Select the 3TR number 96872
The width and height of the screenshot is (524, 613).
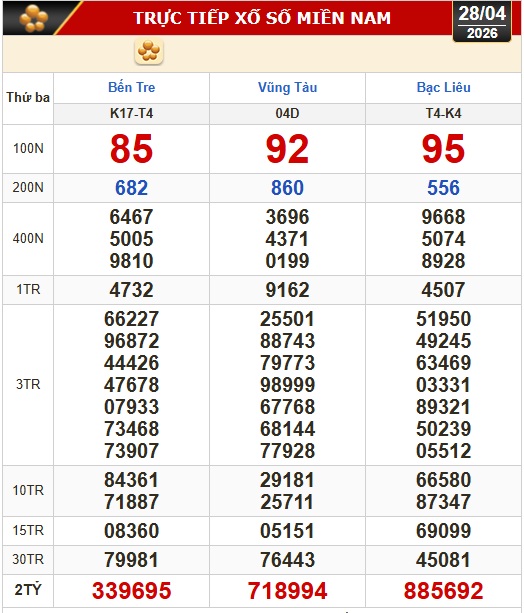tap(131, 341)
